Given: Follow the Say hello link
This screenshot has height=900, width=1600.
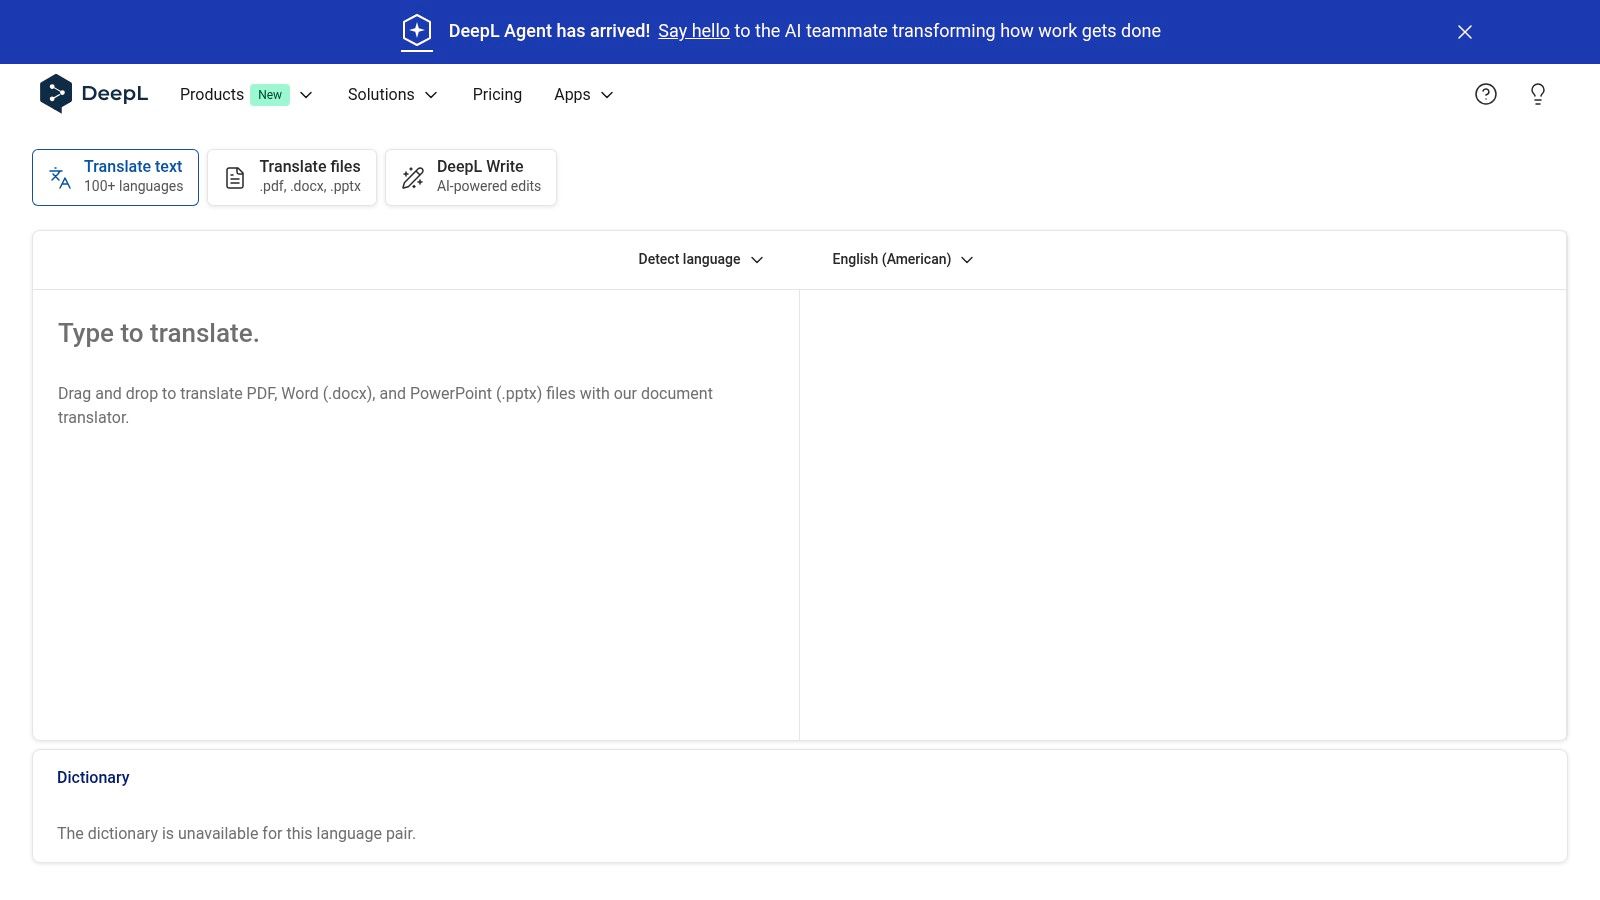Looking at the screenshot, I should (x=694, y=31).
